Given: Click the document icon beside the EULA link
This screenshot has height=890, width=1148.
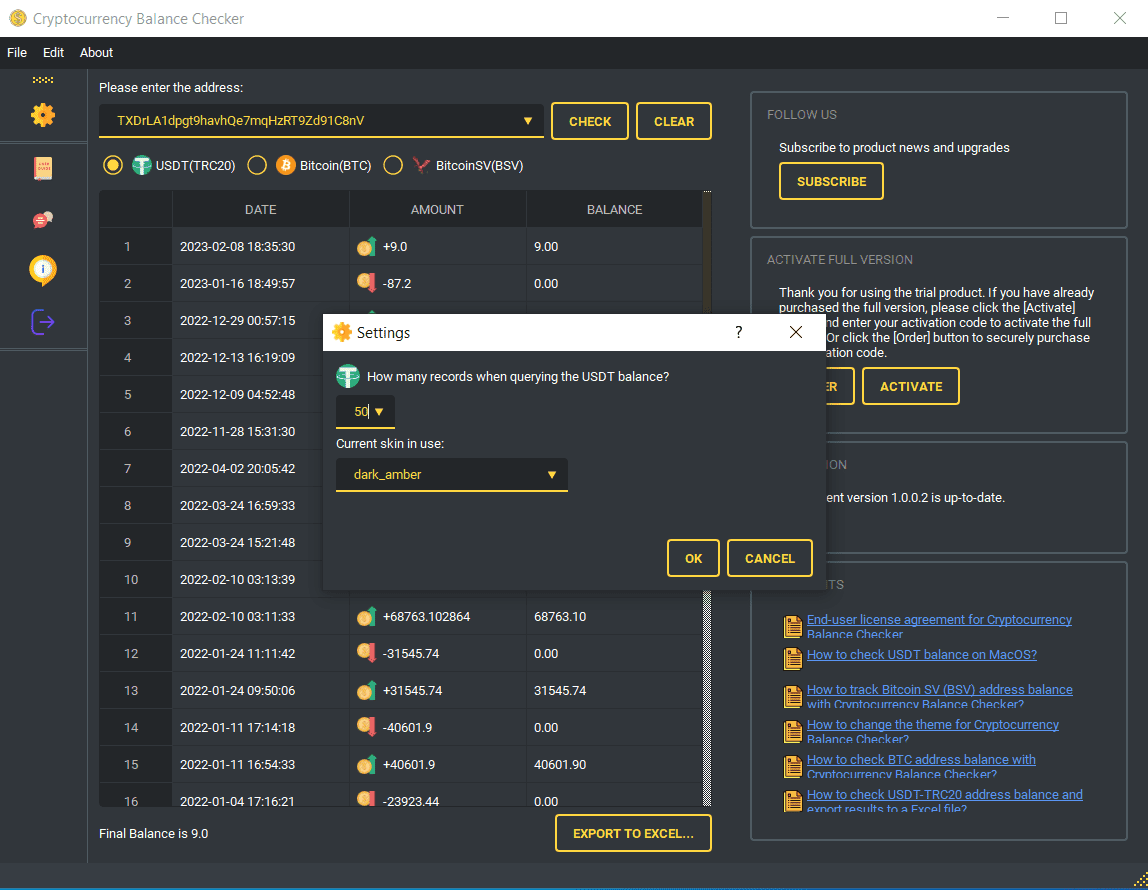Looking at the screenshot, I should [x=792, y=626].
